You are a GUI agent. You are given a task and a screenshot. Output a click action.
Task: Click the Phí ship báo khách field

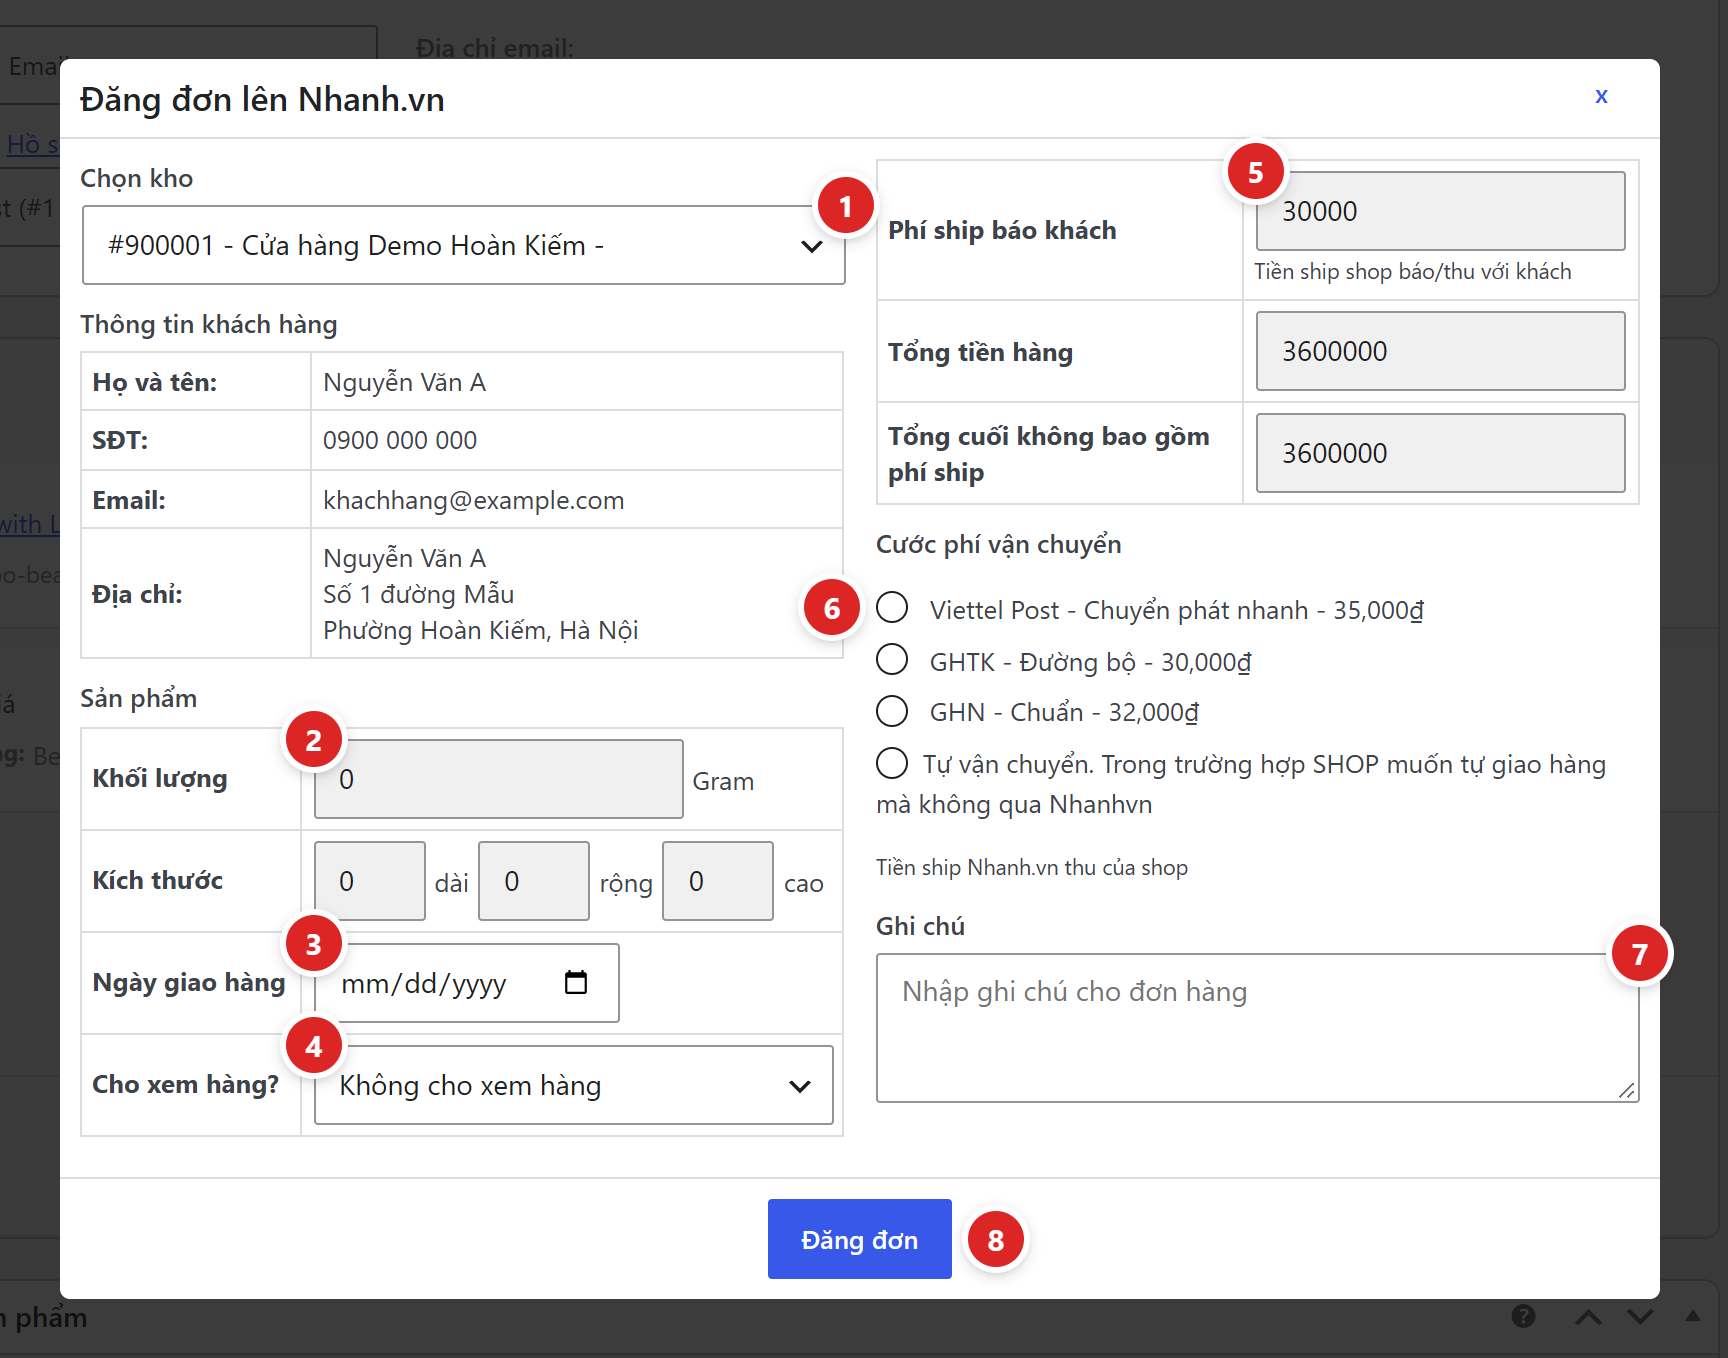tap(1441, 211)
